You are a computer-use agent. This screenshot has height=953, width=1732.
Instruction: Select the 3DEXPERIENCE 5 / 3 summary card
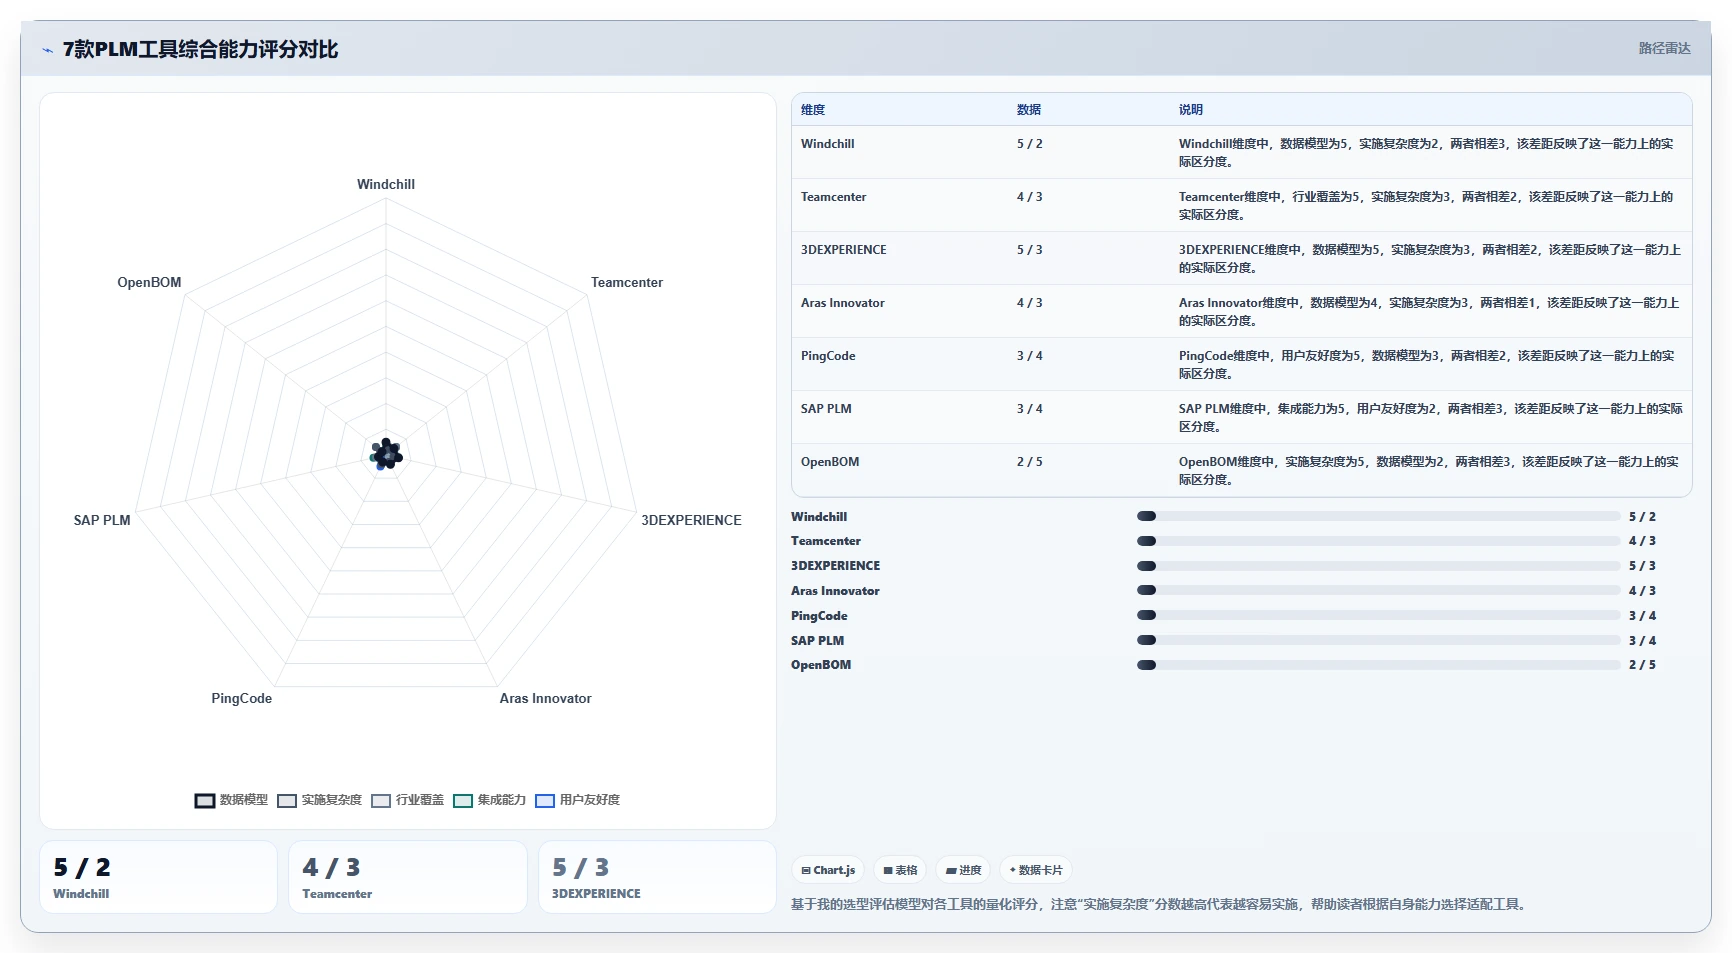pyautogui.click(x=657, y=877)
